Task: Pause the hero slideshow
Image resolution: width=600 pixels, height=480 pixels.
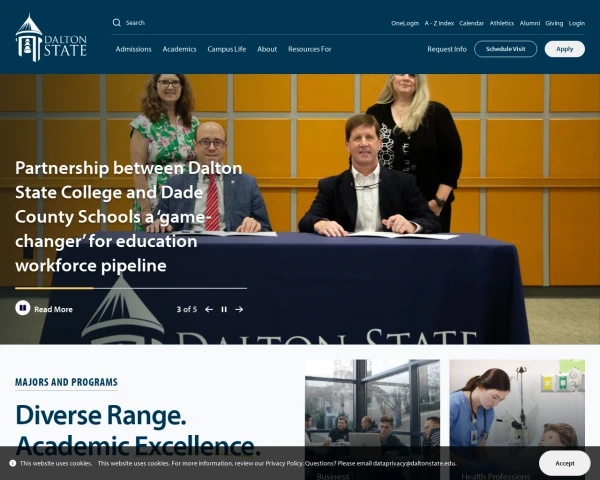Action: pos(224,309)
